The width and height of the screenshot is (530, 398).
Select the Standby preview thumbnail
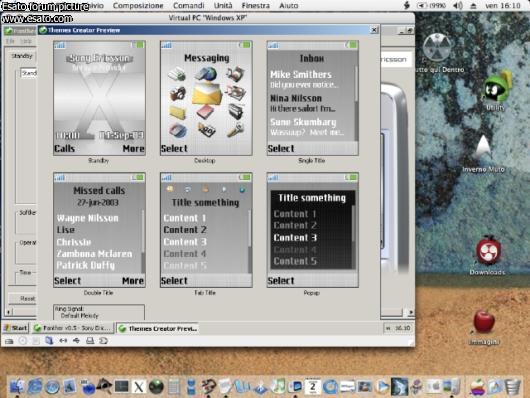[x=99, y=98]
